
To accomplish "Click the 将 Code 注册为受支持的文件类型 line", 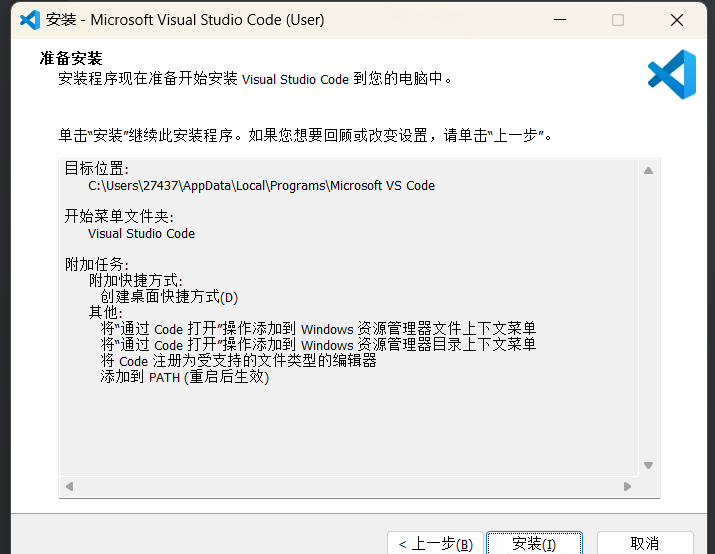I will pos(238,361).
